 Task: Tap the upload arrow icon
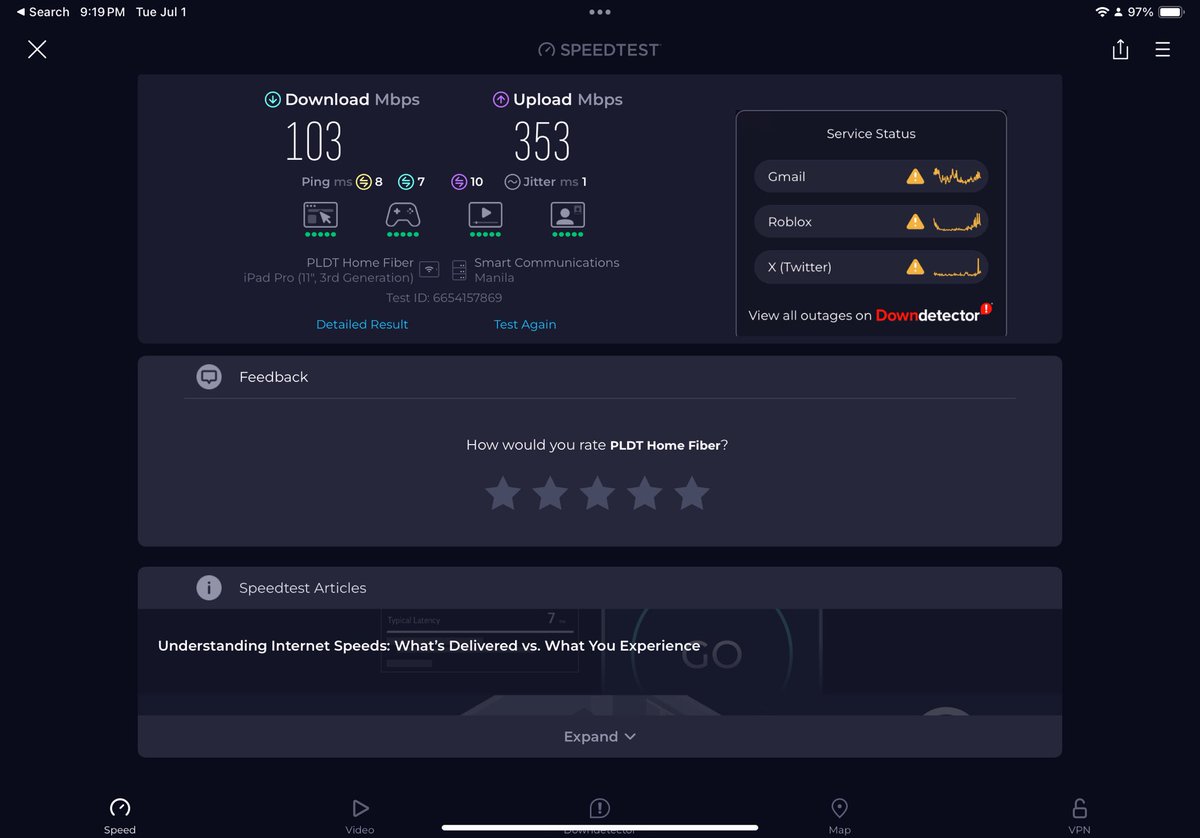click(501, 100)
